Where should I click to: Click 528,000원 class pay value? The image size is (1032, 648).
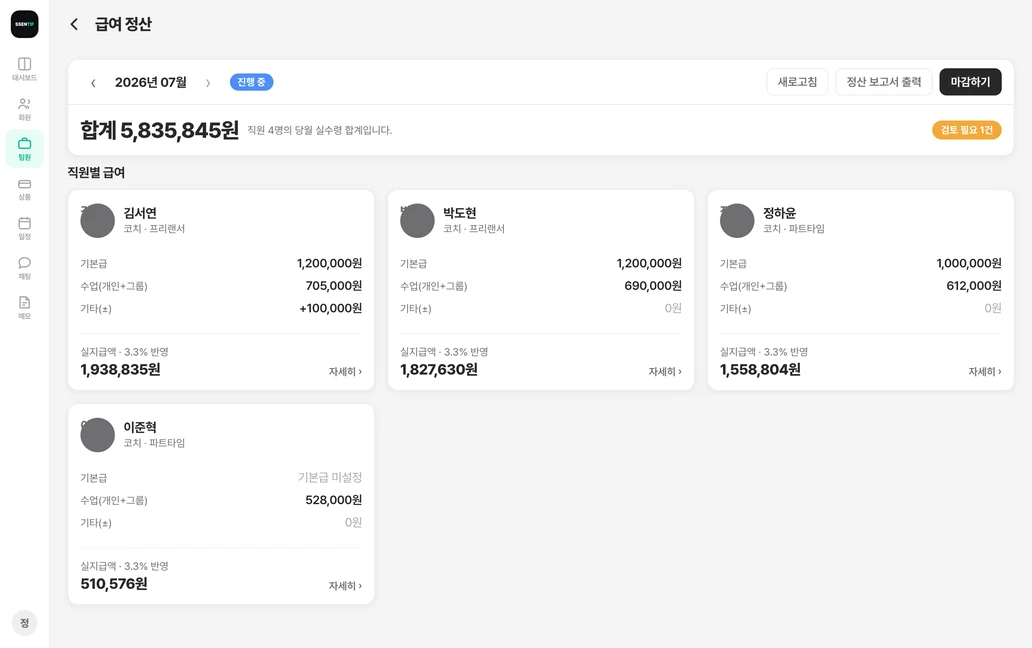334,501
